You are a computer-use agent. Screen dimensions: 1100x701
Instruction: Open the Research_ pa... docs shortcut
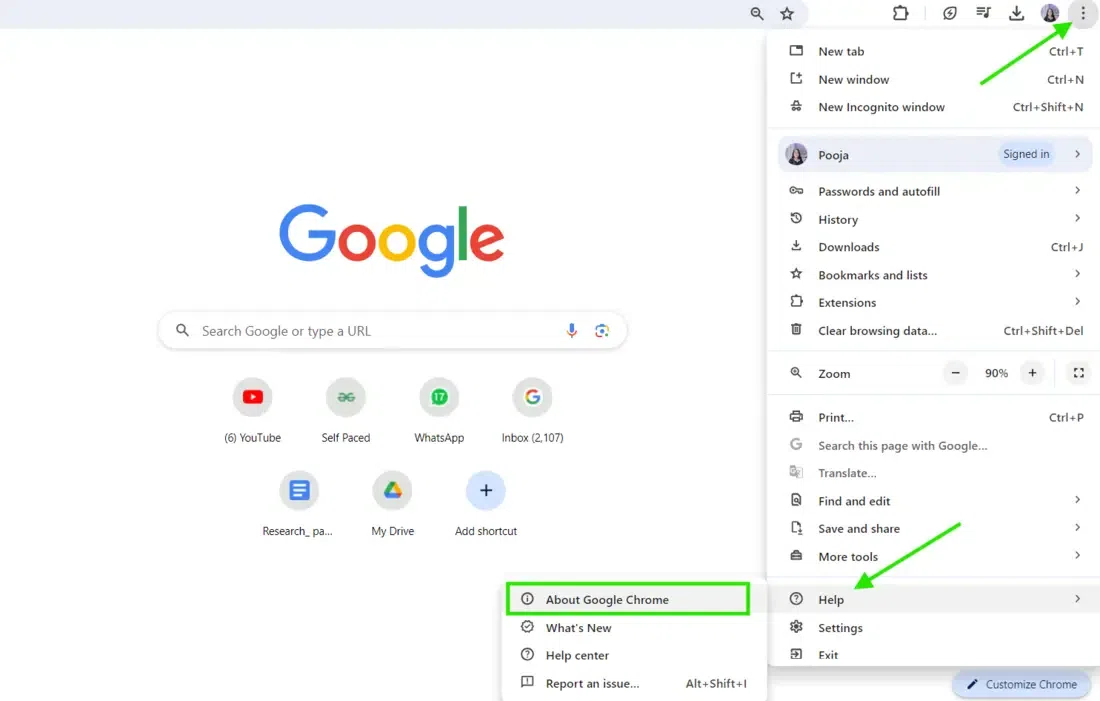(299, 505)
